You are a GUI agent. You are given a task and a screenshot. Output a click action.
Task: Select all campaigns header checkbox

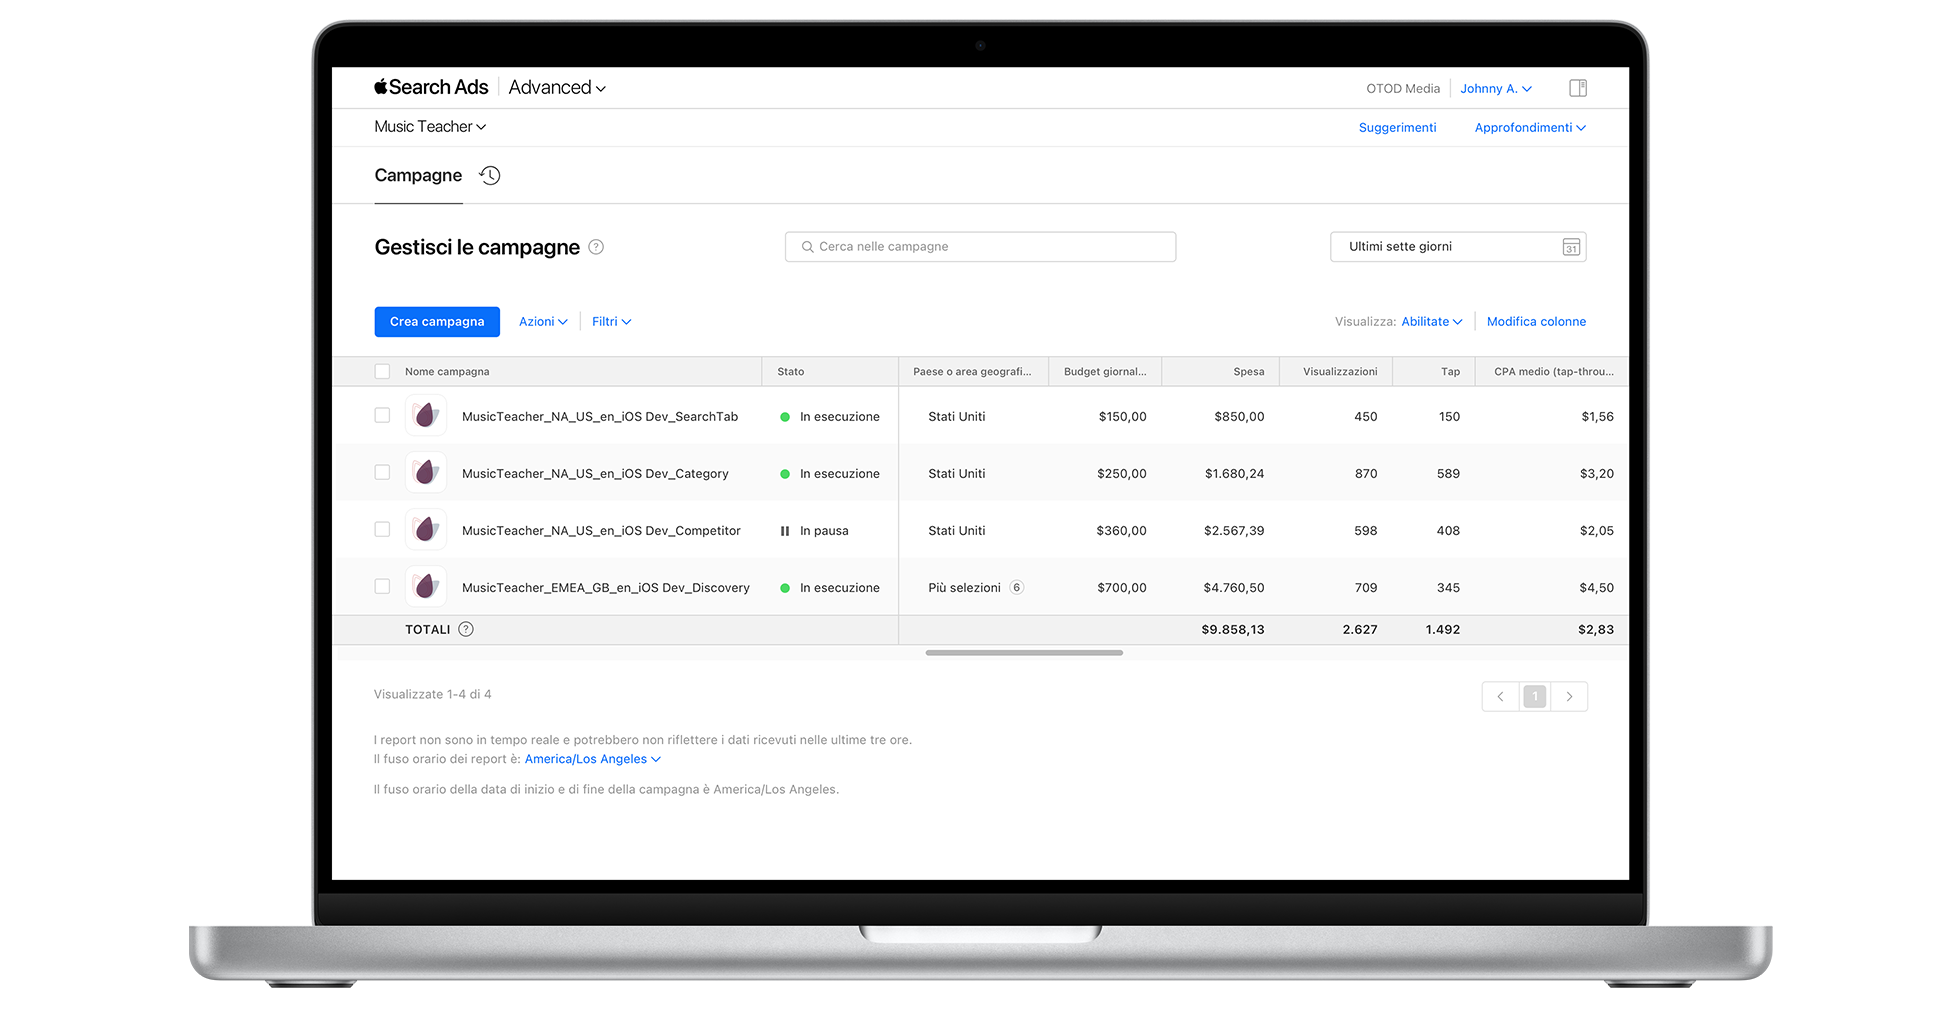pos(382,371)
